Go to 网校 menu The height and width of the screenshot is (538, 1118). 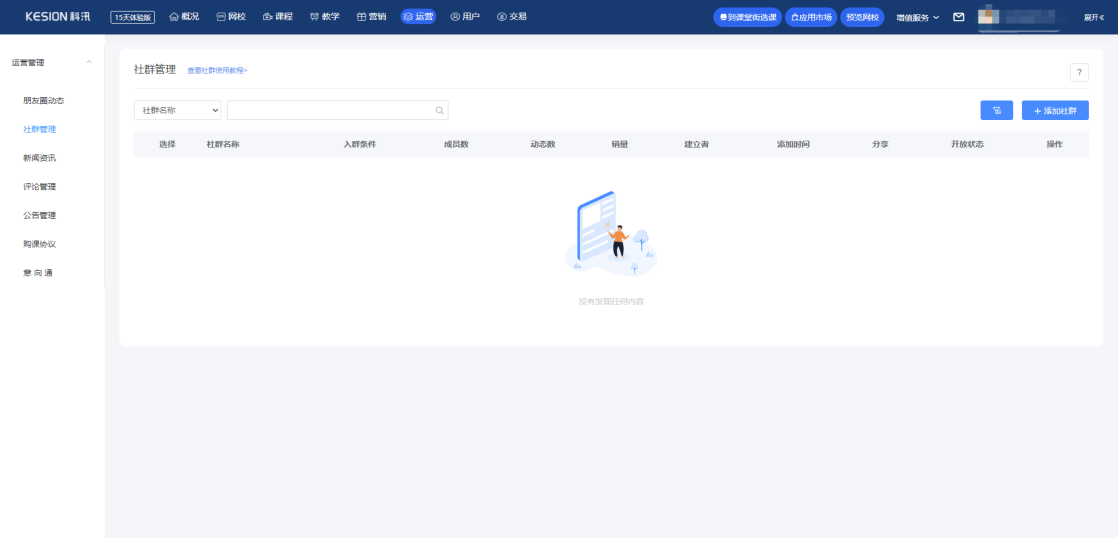(231, 16)
